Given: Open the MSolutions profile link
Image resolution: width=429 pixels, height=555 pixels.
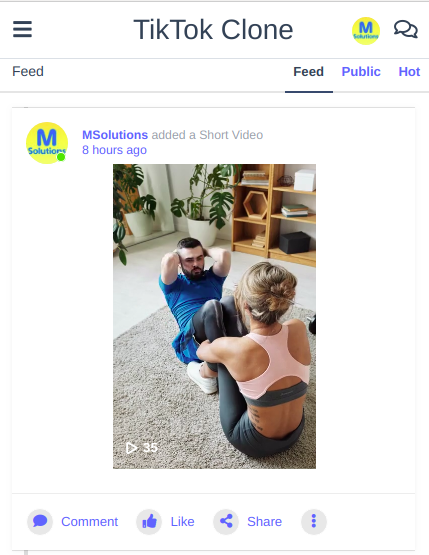Looking at the screenshot, I should (x=115, y=135).
